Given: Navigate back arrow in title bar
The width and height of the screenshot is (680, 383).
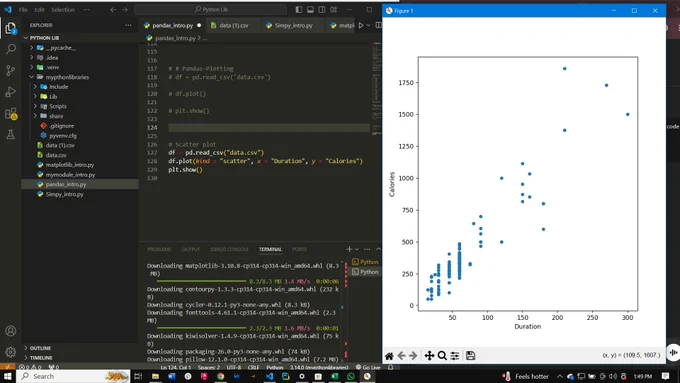Looking at the screenshot, I should coord(113,10).
